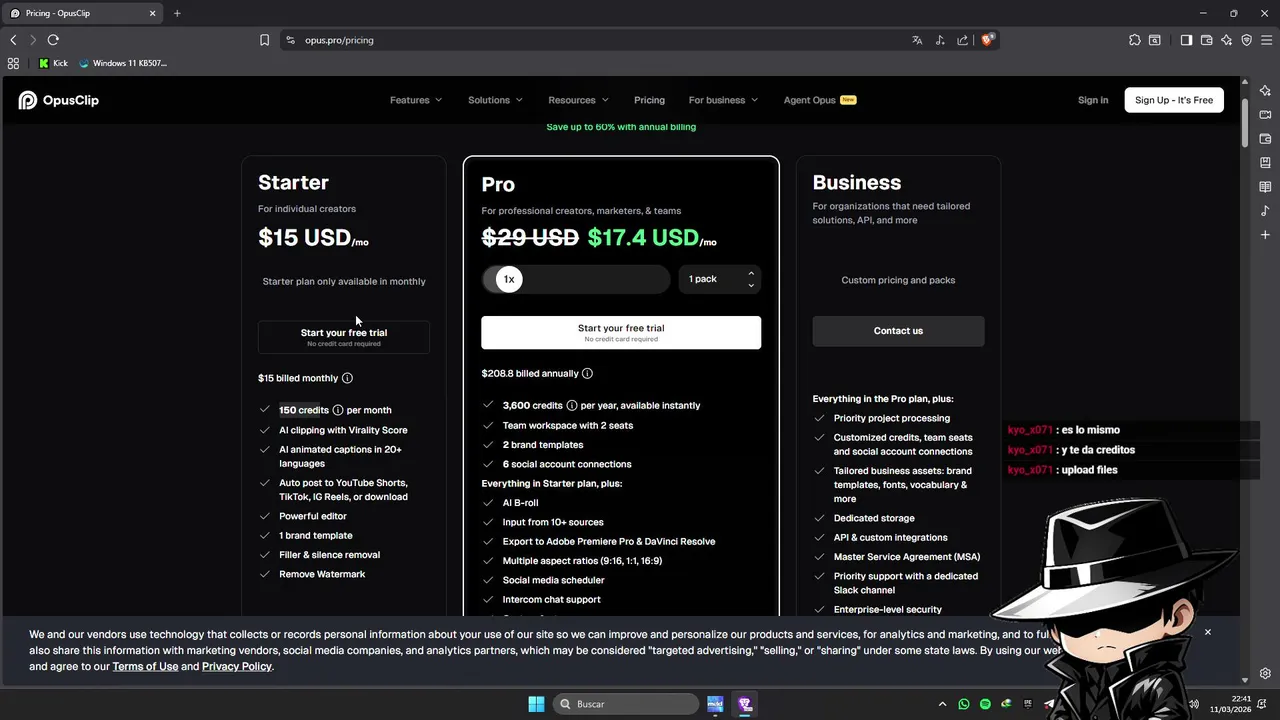Image resolution: width=1280 pixels, height=720 pixels.
Task: Click the page vertical scrollbar thumb
Action: (x=1245, y=123)
